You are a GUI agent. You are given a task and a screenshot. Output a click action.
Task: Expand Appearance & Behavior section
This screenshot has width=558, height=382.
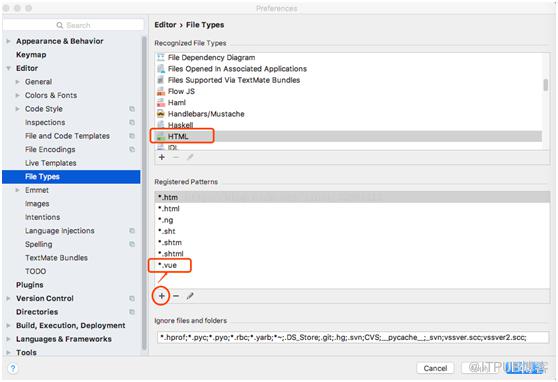pos(8,41)
